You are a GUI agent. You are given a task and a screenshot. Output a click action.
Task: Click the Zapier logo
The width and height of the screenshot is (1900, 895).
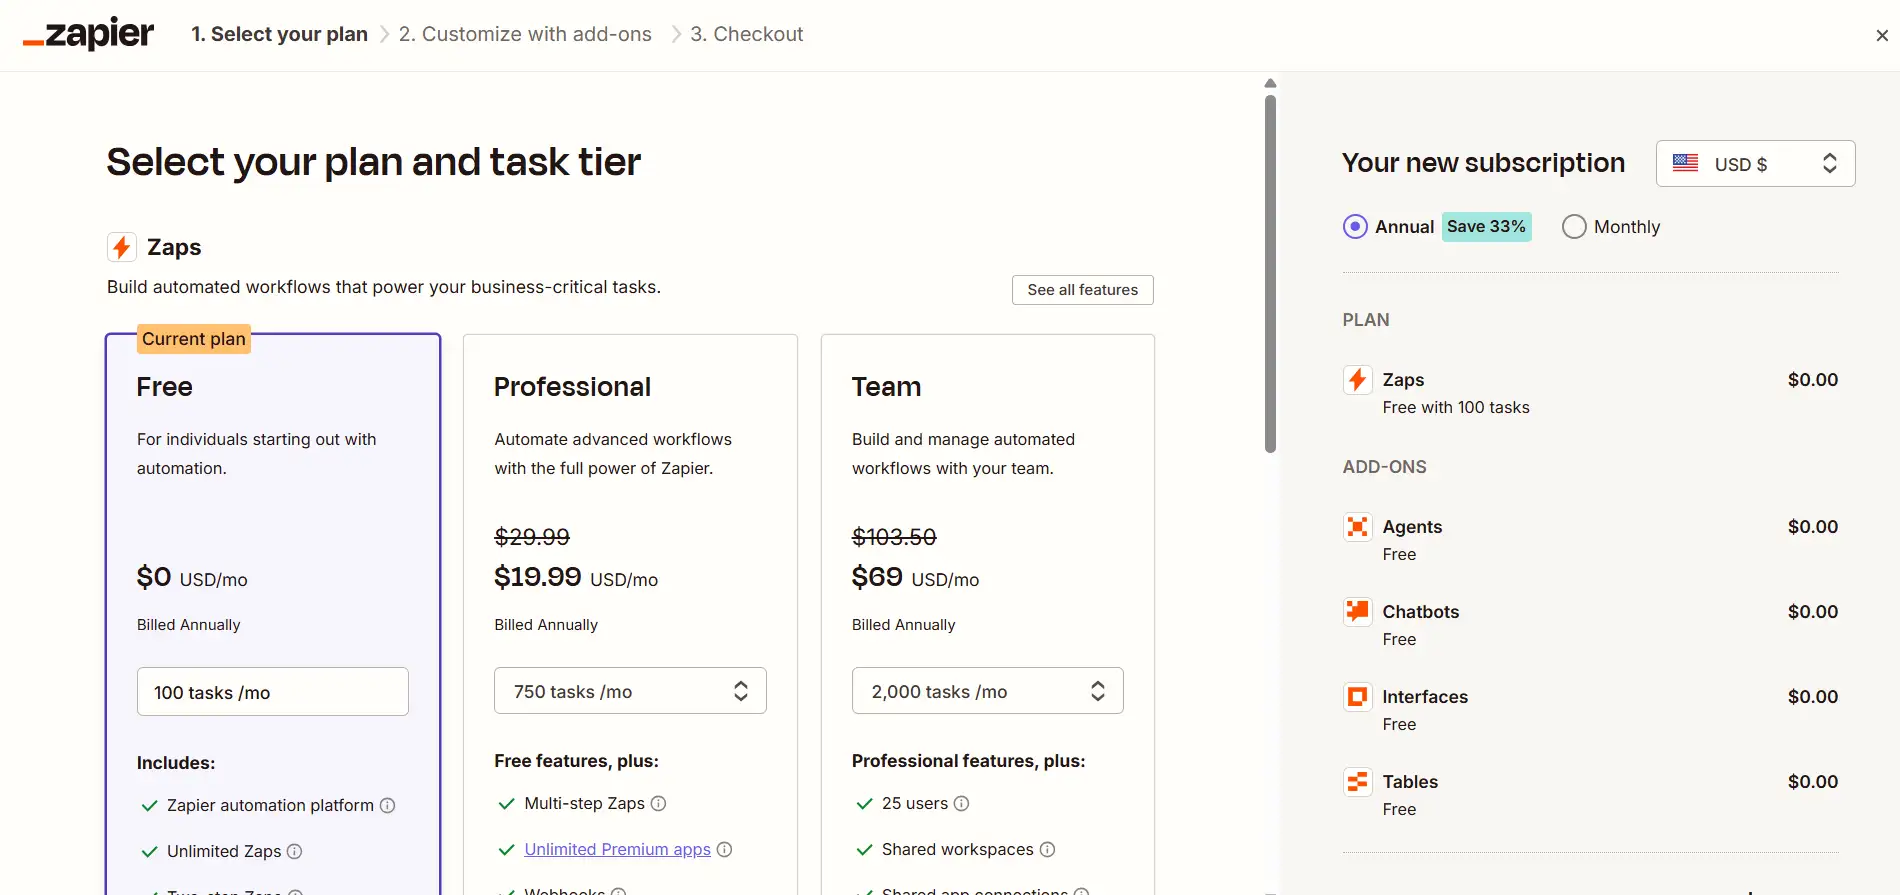tap(88, 34)
